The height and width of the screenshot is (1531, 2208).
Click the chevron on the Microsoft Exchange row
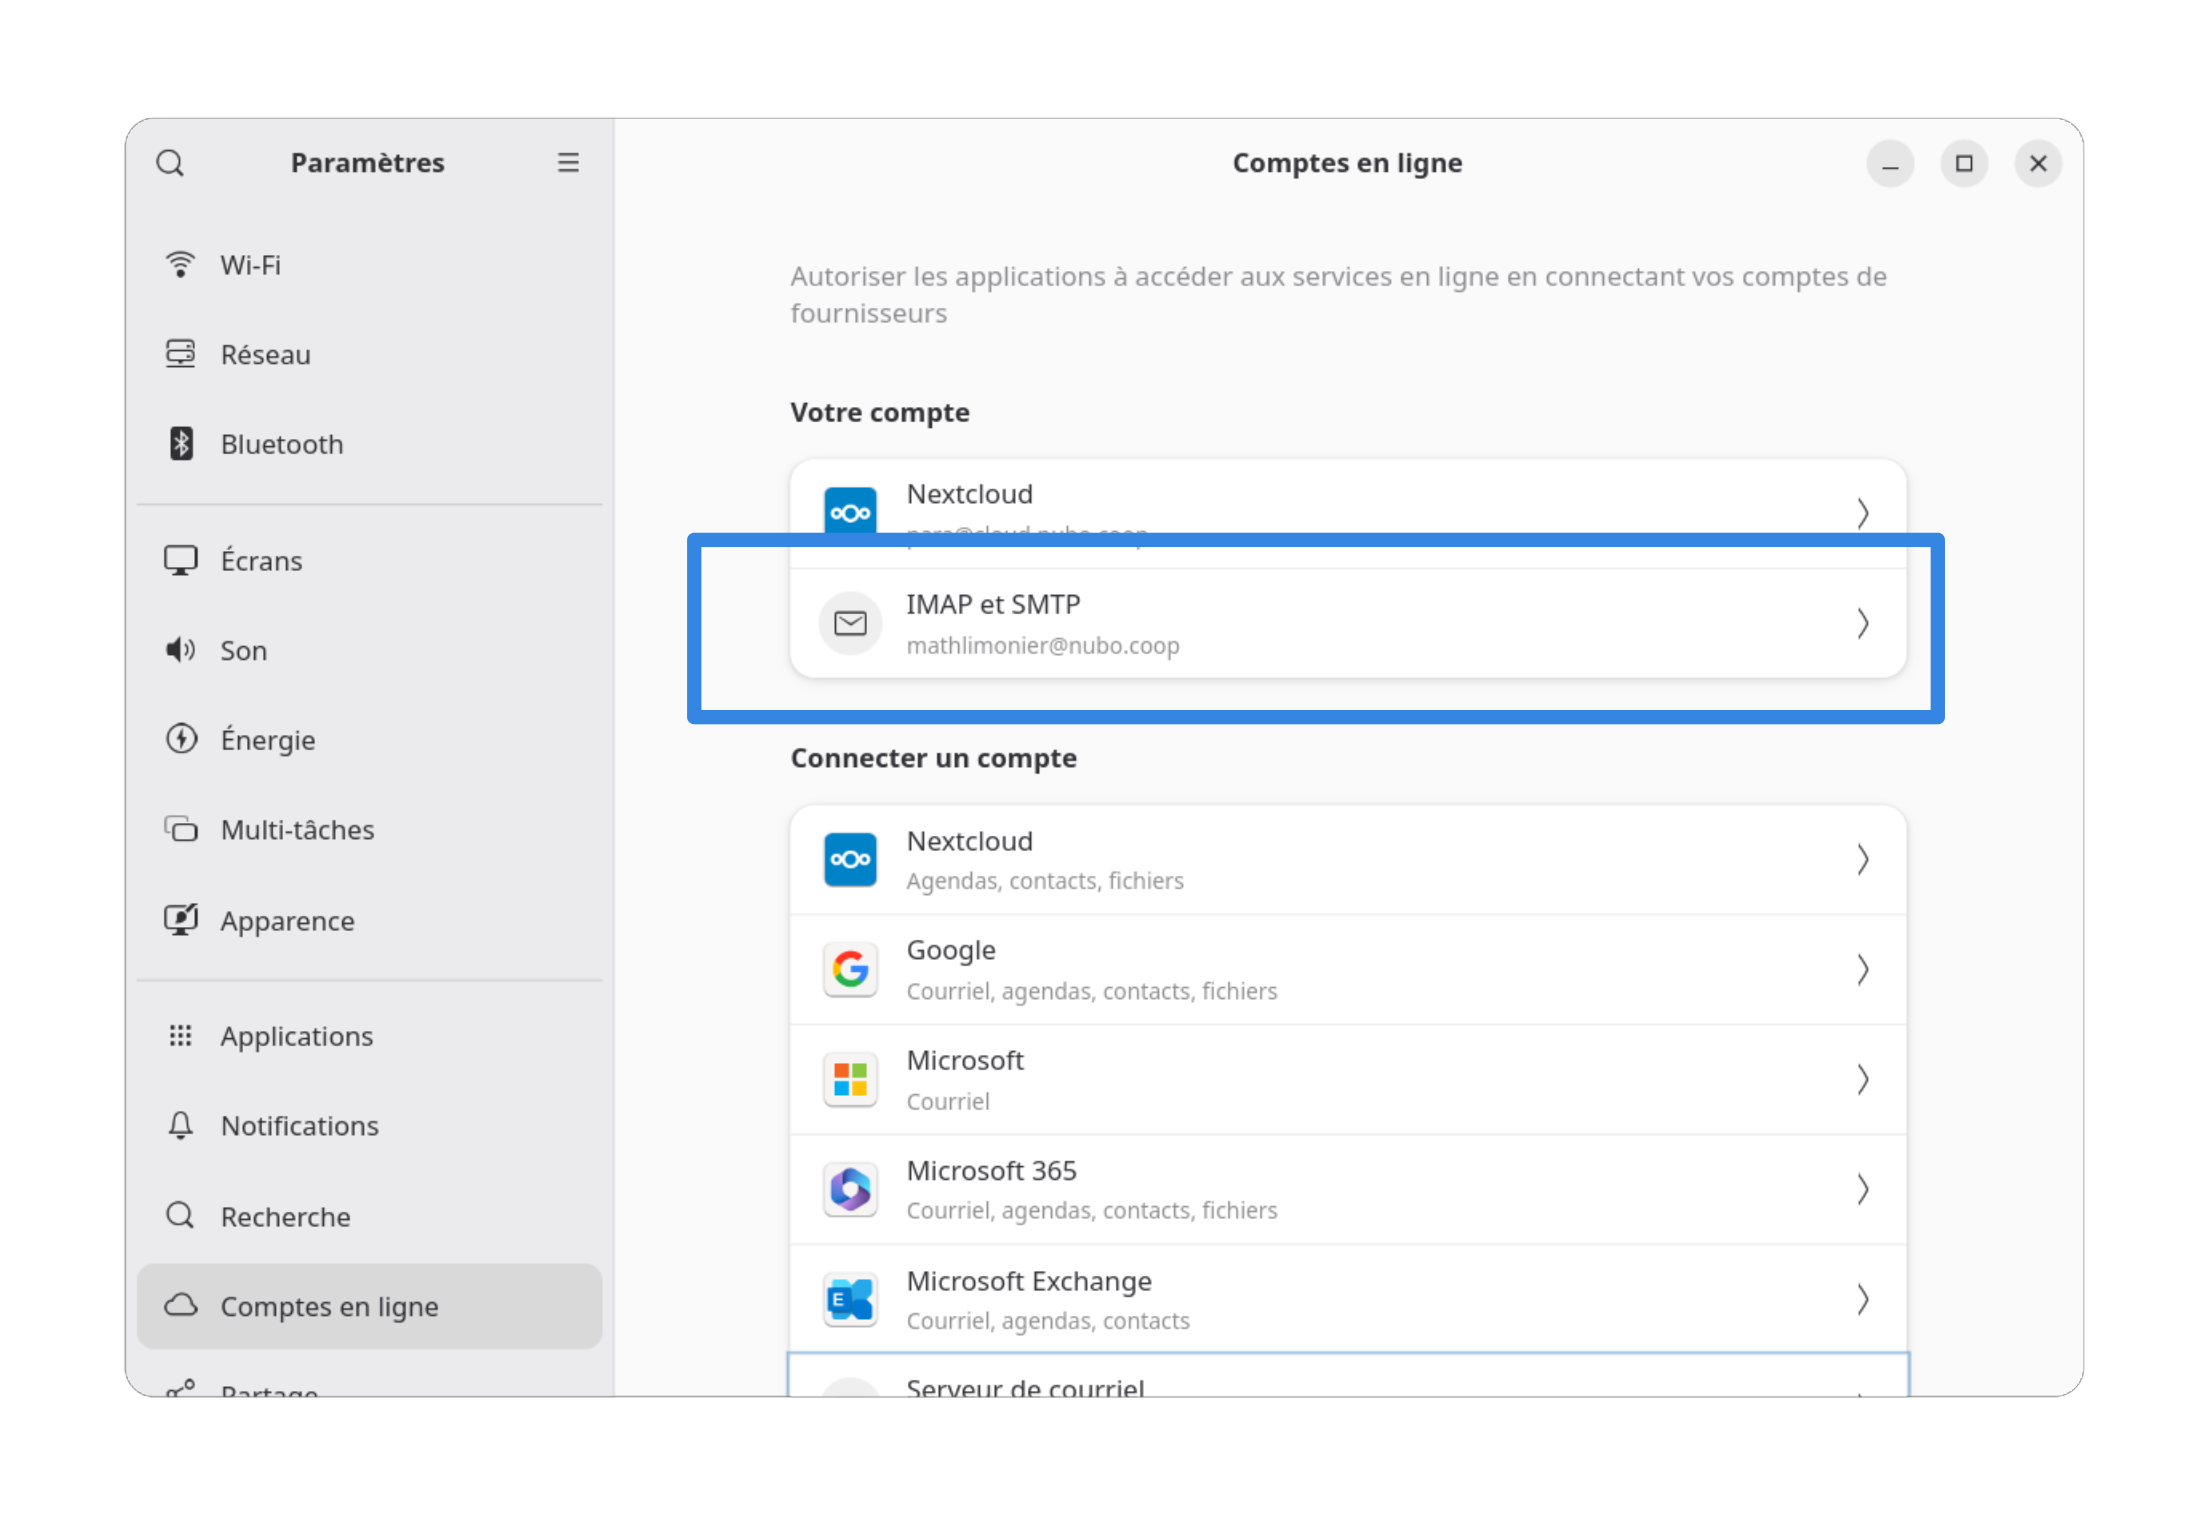click(x=1862, y=1299)
